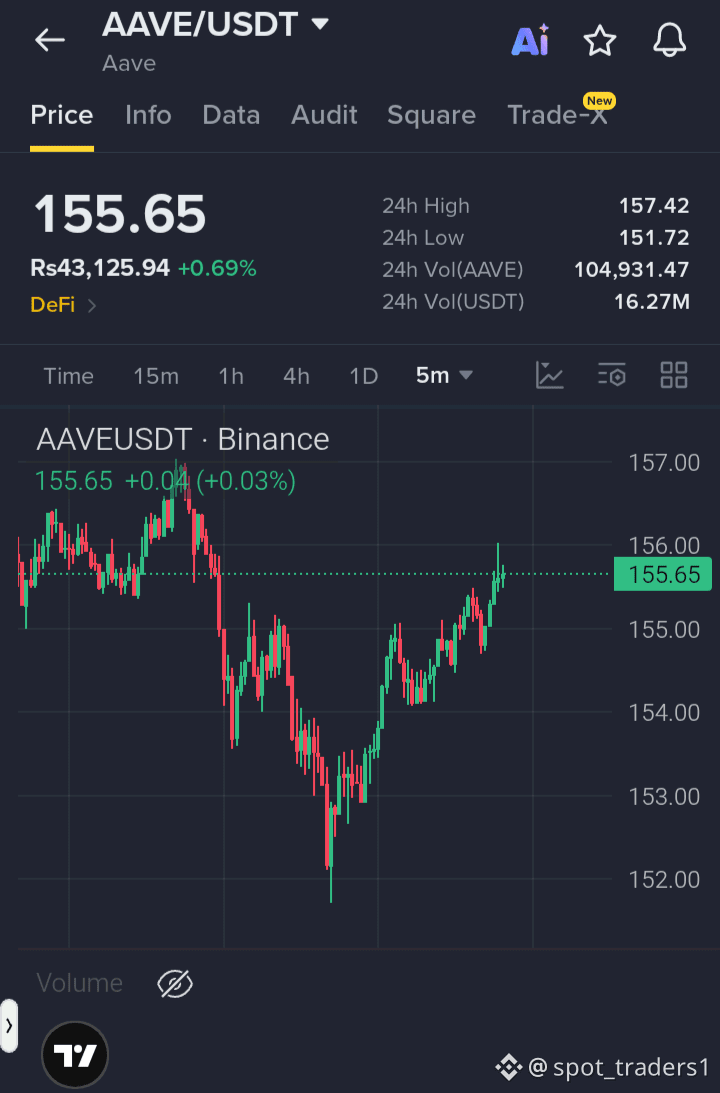The width and height of the screenshot is (720, 1093).
Task: Select the 1D timeframe
Action: pos(363,376)
